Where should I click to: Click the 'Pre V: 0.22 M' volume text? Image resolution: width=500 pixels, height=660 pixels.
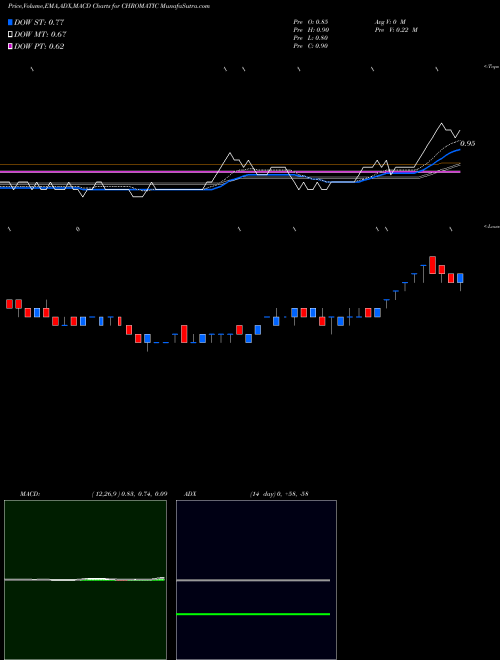[395, 30]
